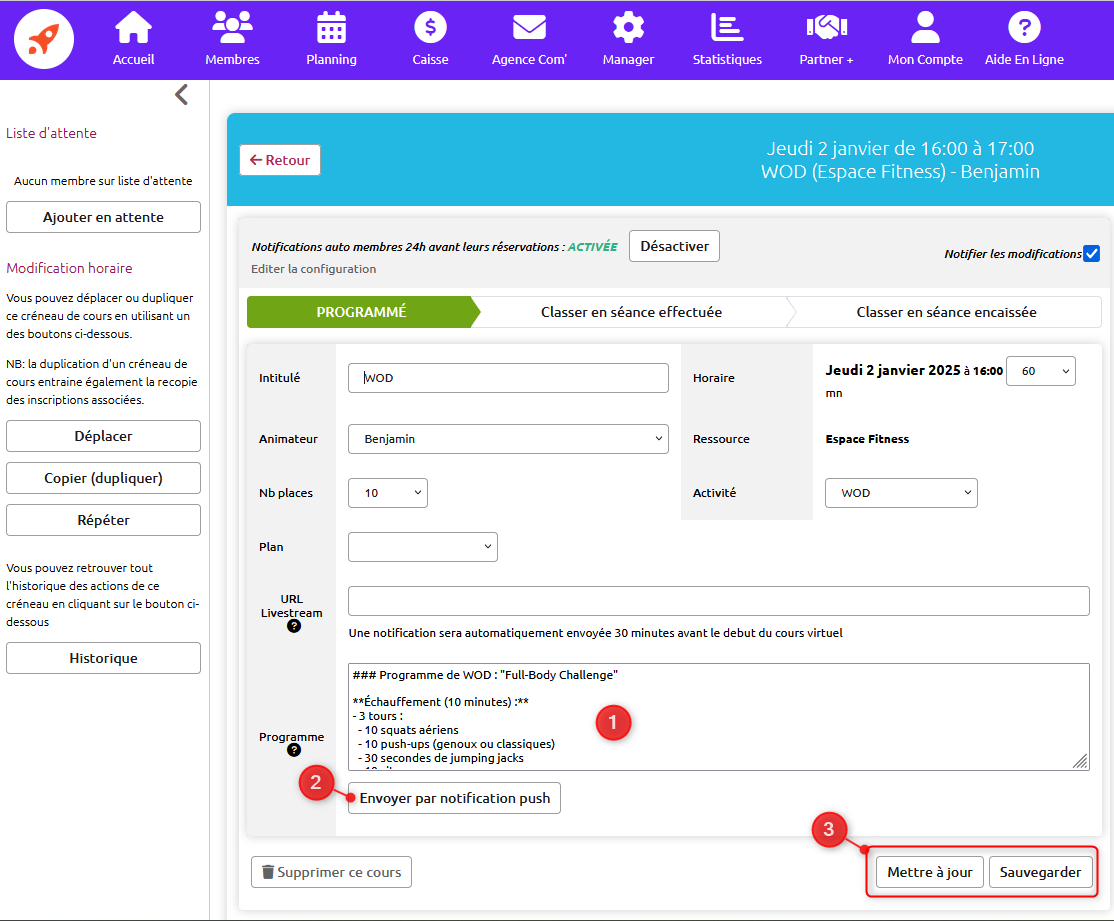This screenshot has height=921, width=1114.
Task: Open the Activité dropdown showing WOD
Action: (900, 493)
